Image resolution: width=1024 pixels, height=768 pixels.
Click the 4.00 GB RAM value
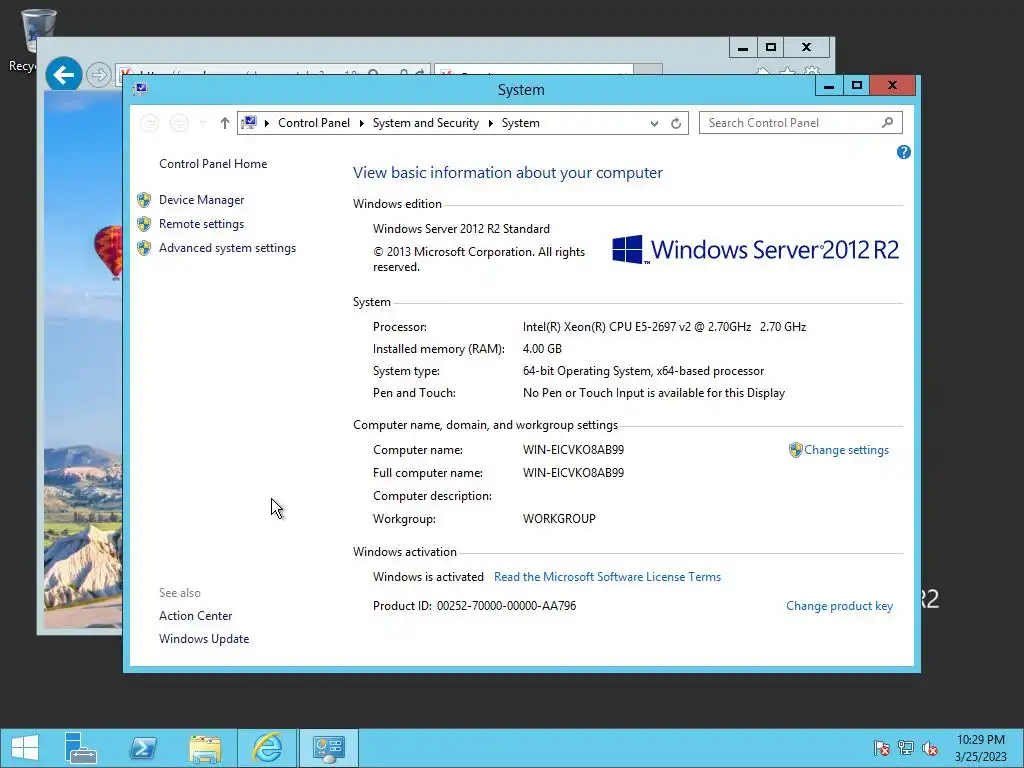coord(542,349)
